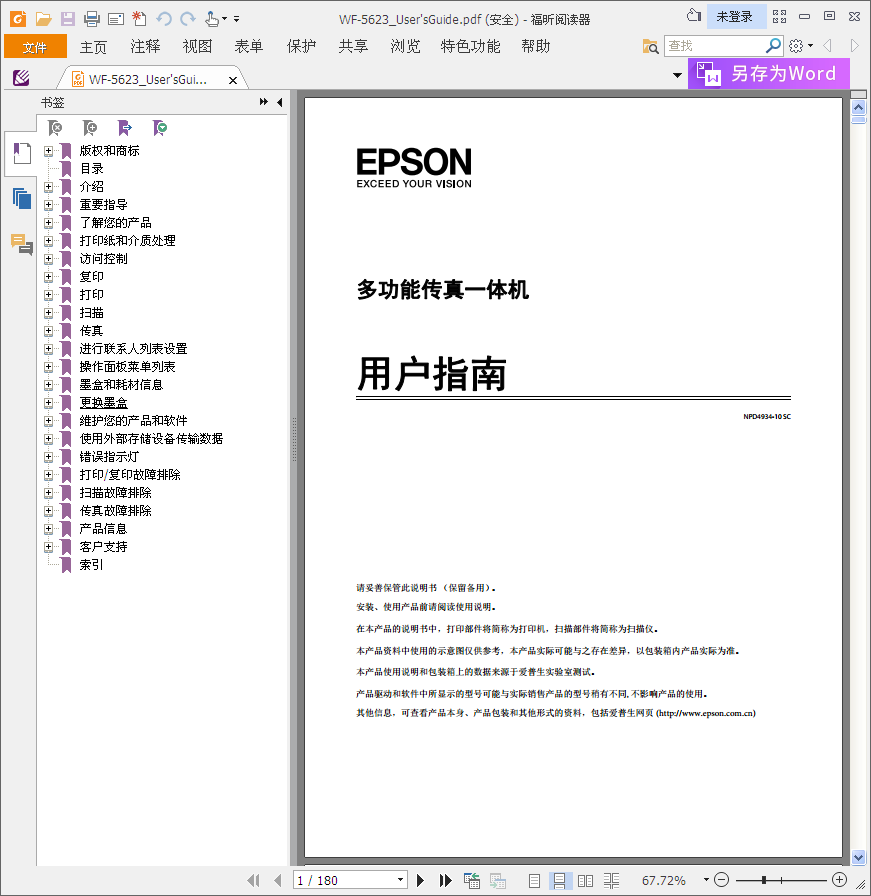Screen dimensions: 871x896
Task: Click the add bookmark icon
Action: click(x=90, y=128)
